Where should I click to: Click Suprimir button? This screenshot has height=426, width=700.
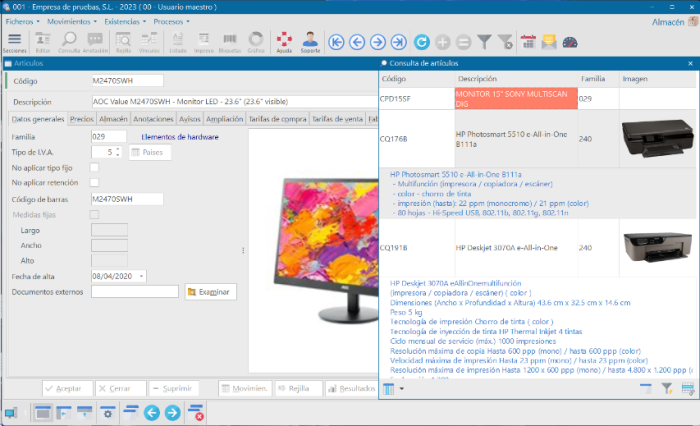click(173, 388)
